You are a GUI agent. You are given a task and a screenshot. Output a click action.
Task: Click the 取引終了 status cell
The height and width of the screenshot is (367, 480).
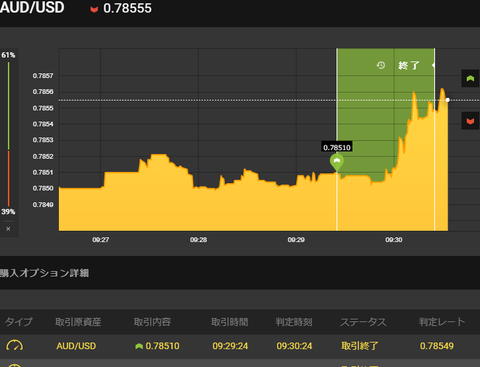360,346
